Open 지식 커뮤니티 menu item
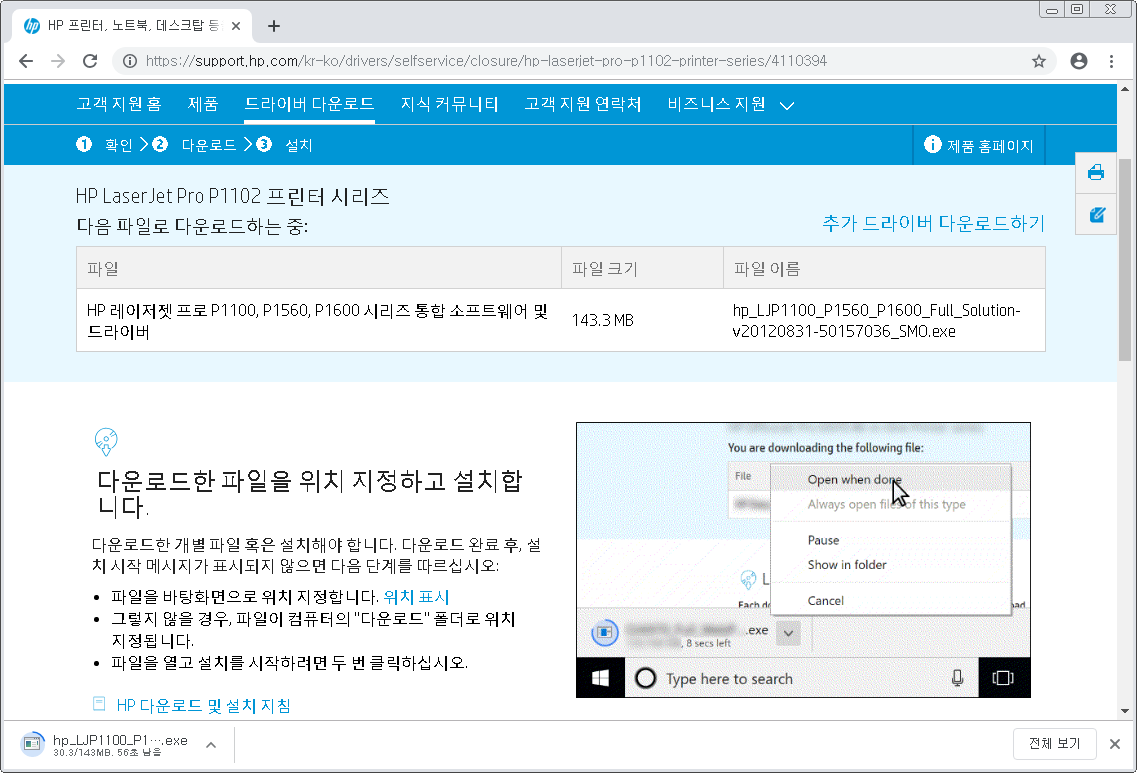The image size is (1137, 773). [x=450, y=104]
